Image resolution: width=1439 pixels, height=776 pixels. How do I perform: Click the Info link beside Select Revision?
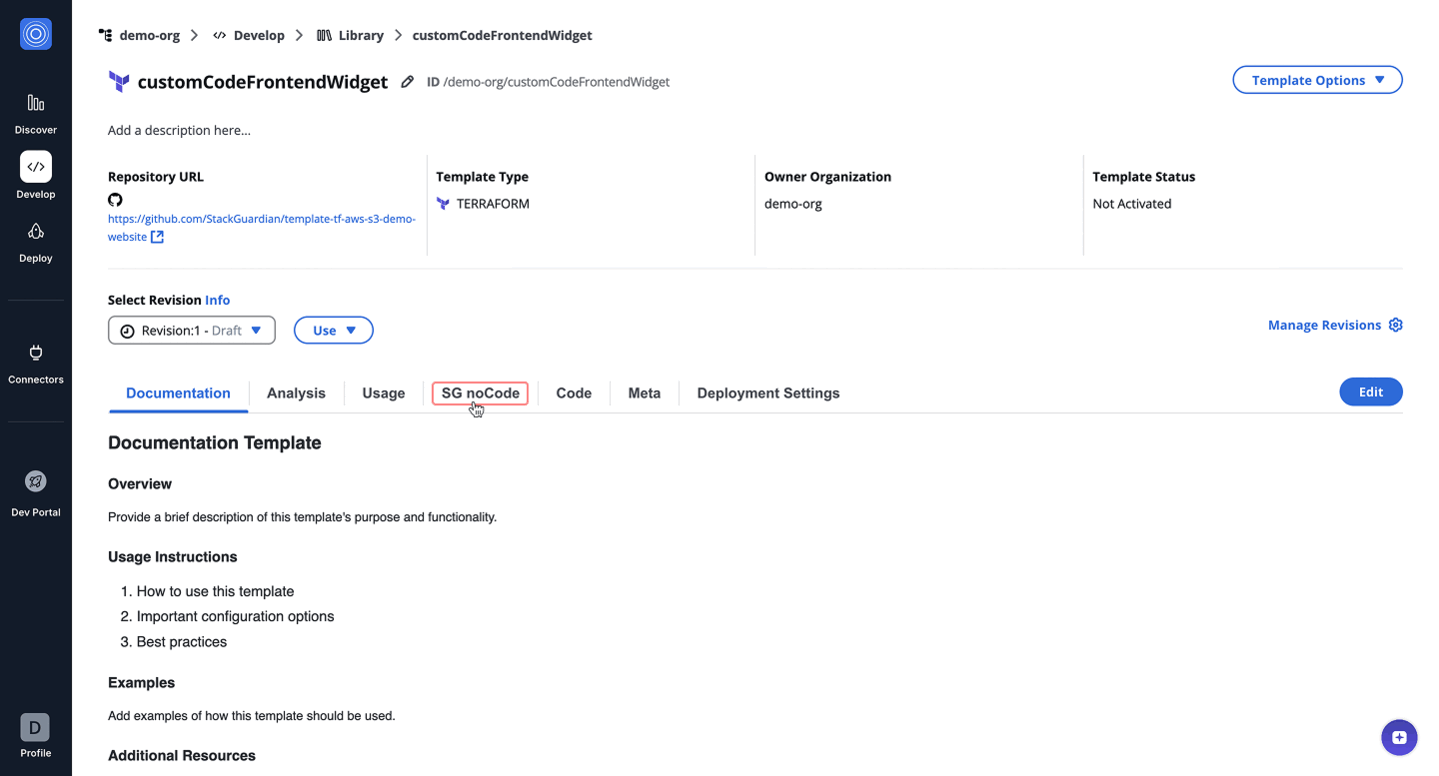(x=217, y=300)
